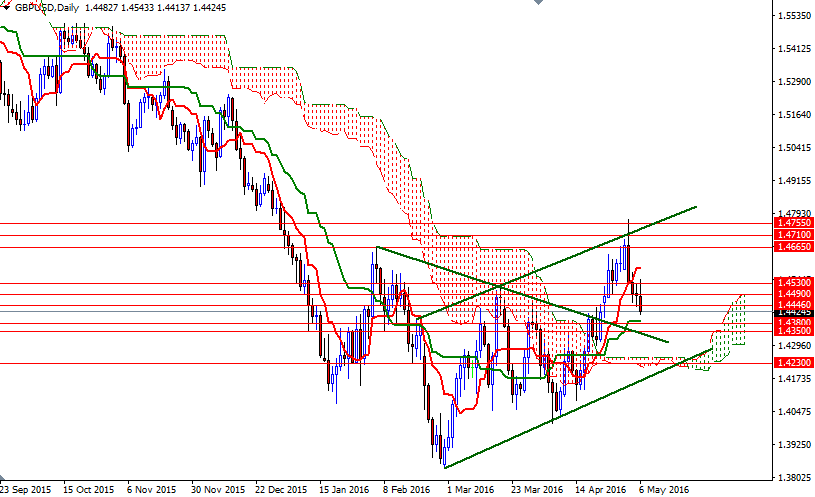Click the 1.45300 resistance level label
The height and width of the screenshot is (497, 815).
(x=794, y=284)
